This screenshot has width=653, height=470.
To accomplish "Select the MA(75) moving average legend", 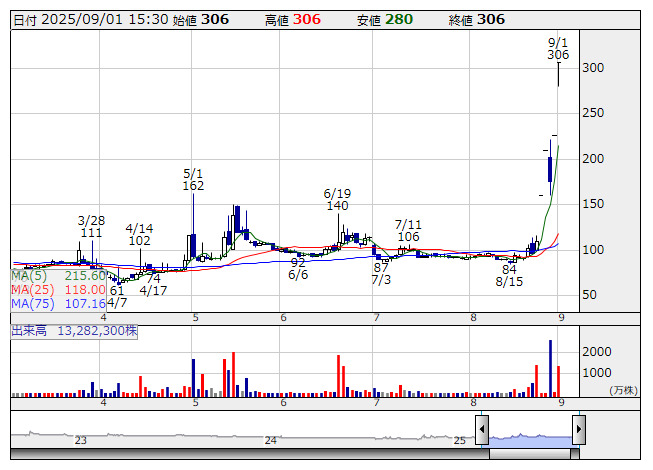I will pyautogui.click(x=58, y=303).
